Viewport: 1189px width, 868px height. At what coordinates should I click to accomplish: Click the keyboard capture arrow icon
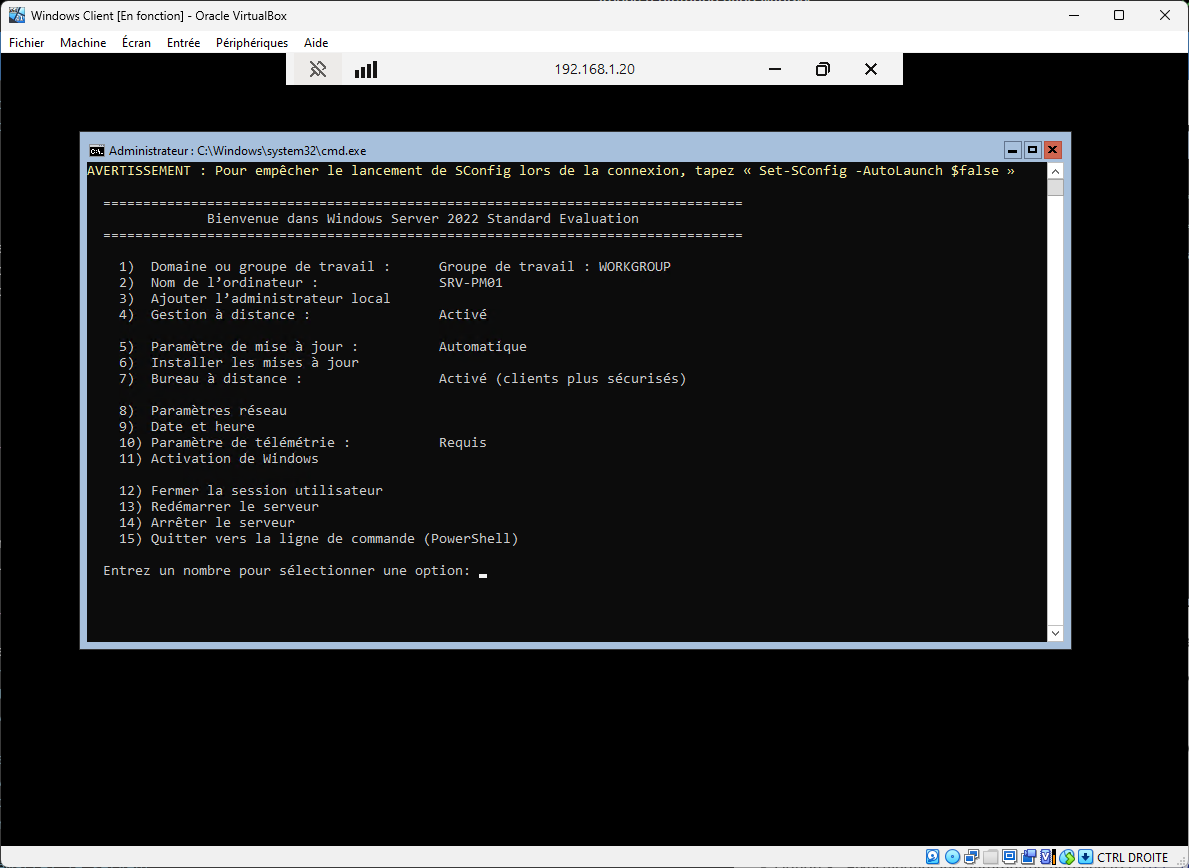point(1085,857)
